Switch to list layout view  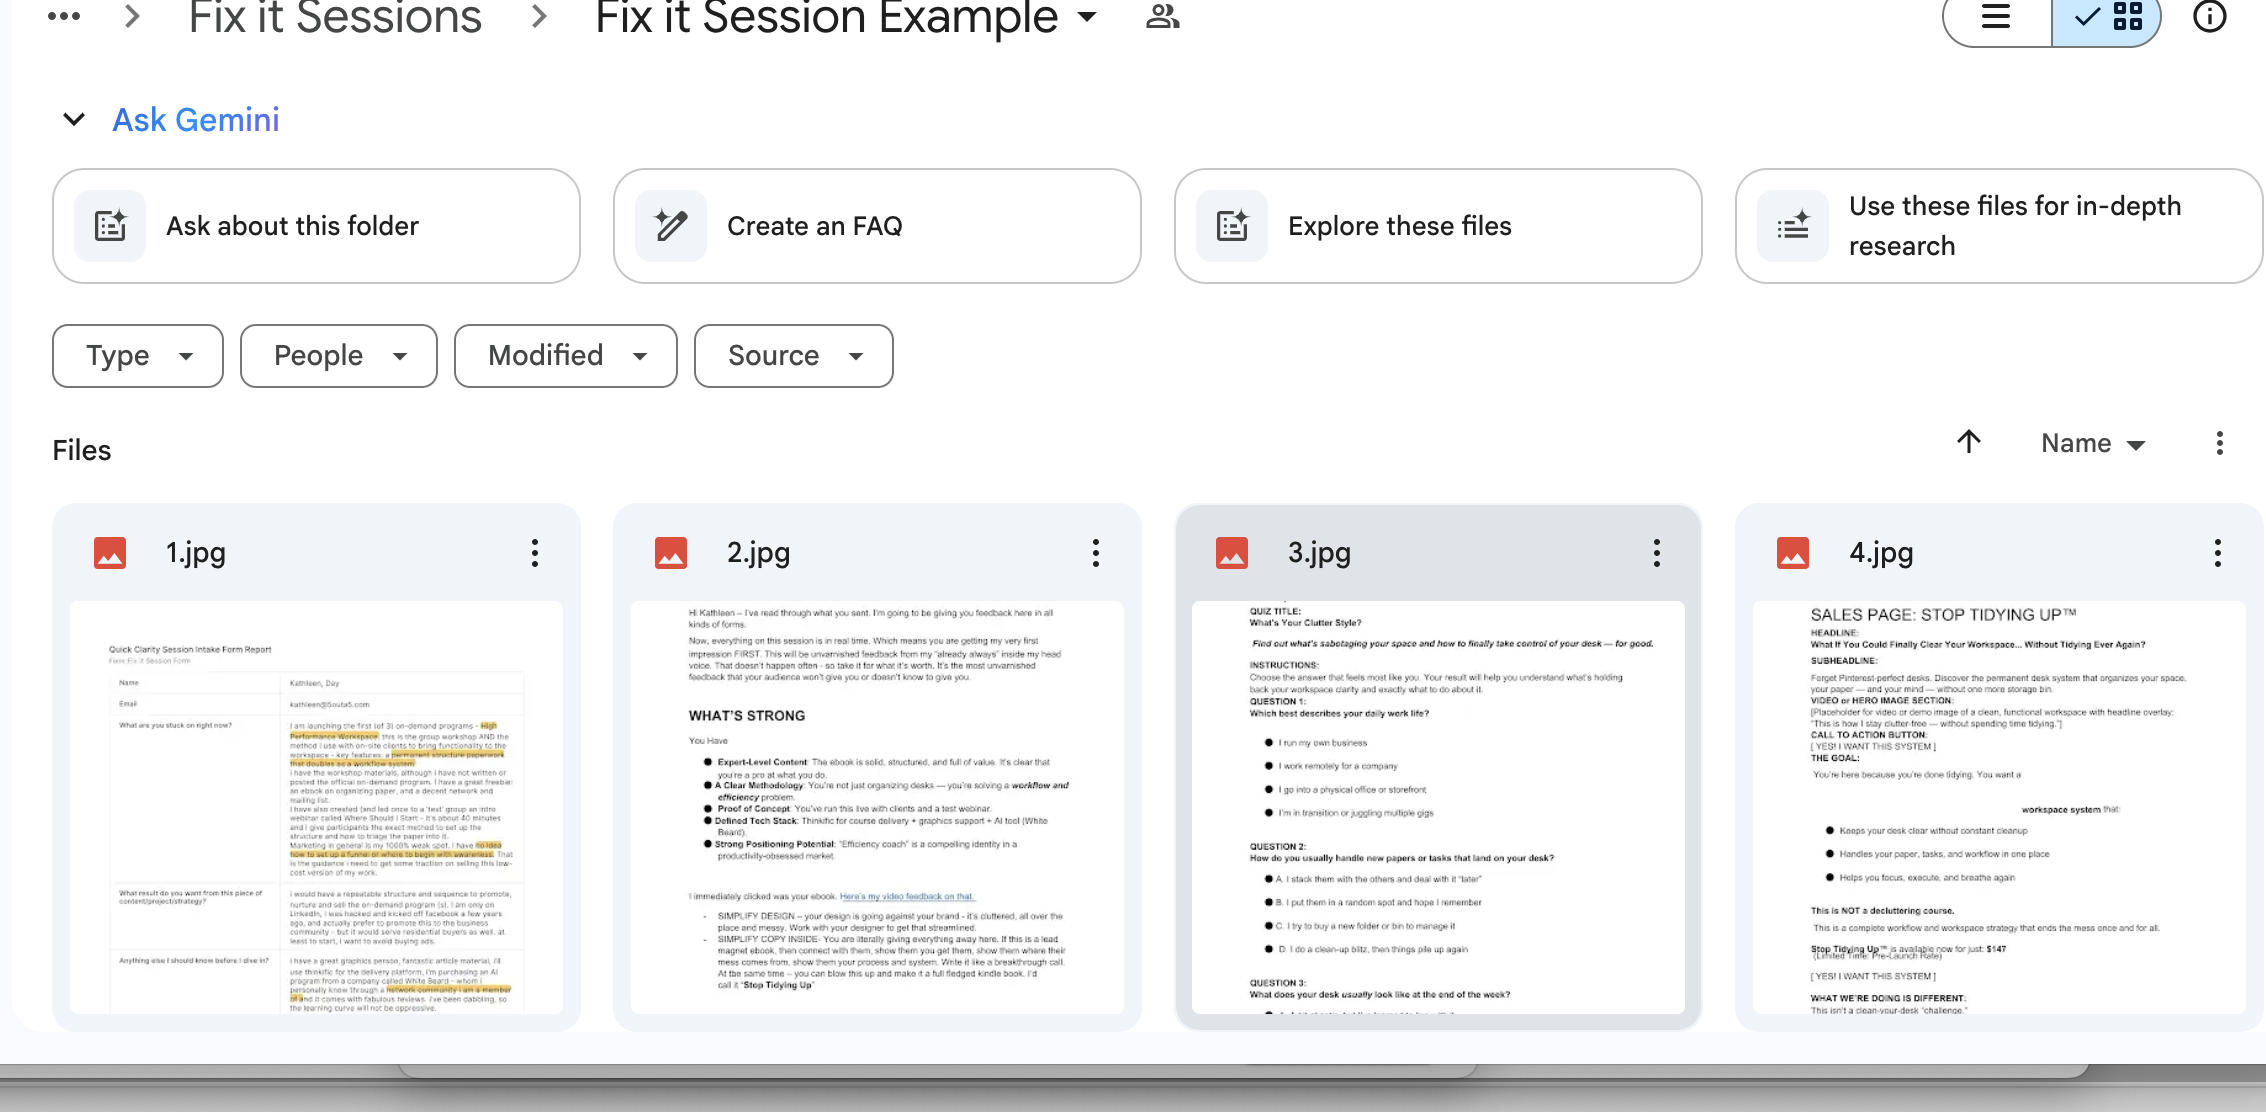pyautogui.click(x=1996, y=18)
